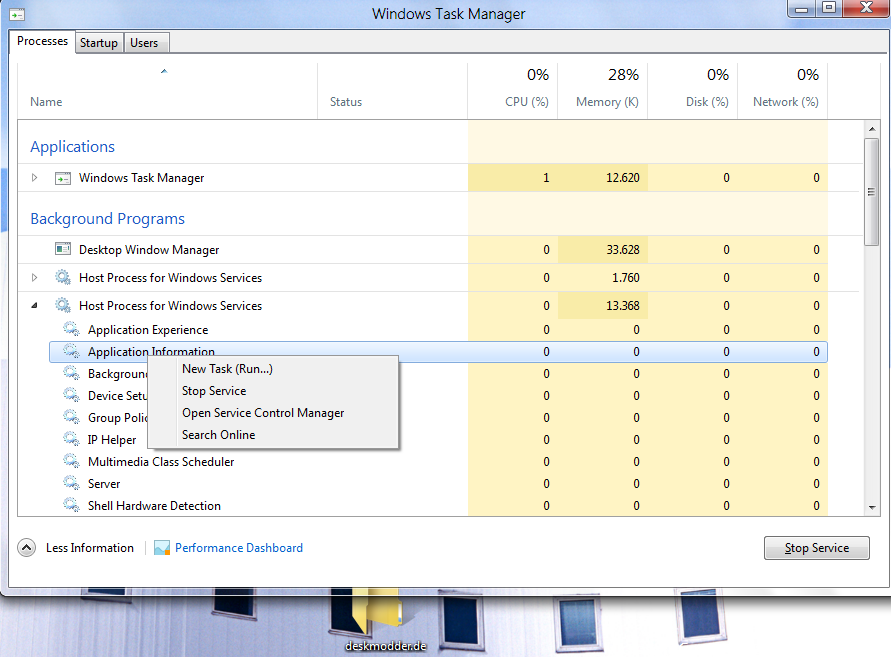
Task: Click the scrollbar down arrow
Action: (x=872, y=508)
